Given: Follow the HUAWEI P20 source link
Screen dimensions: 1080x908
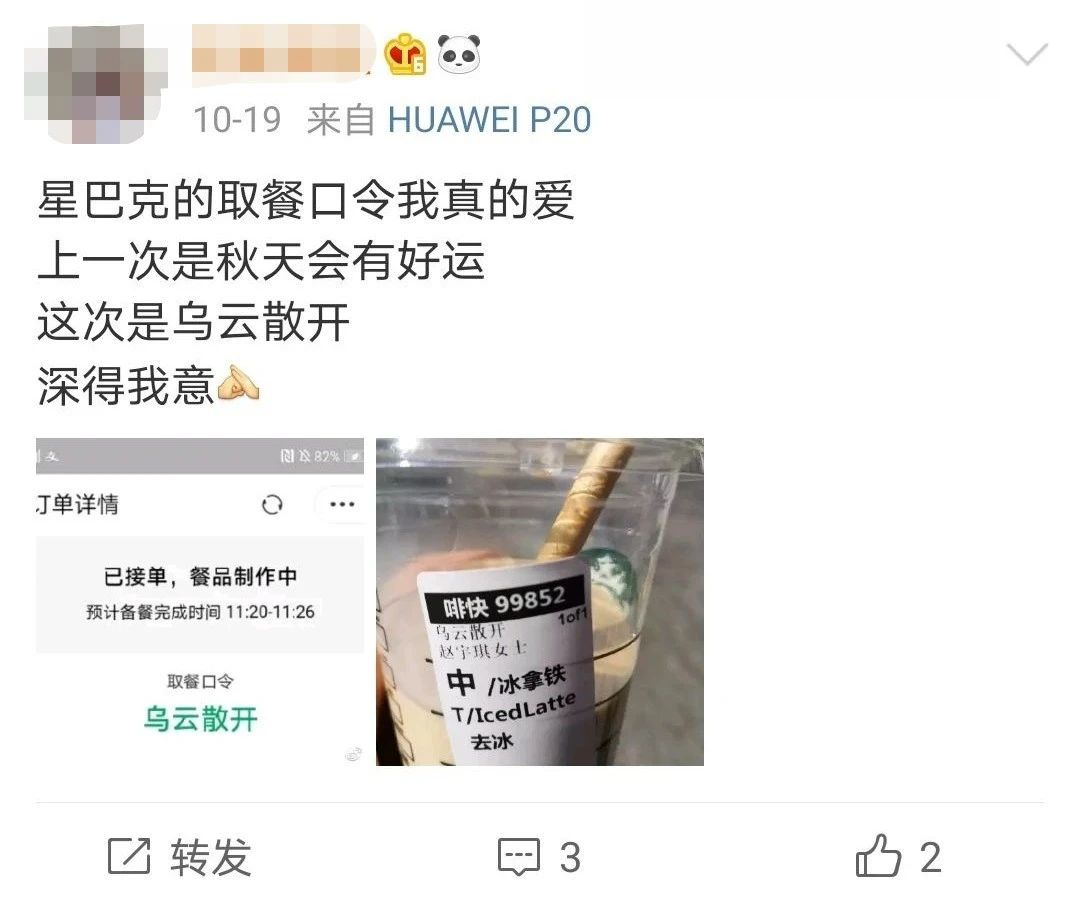Looking at the screenshot, I should pyautogui.click(x=489, y=120).
